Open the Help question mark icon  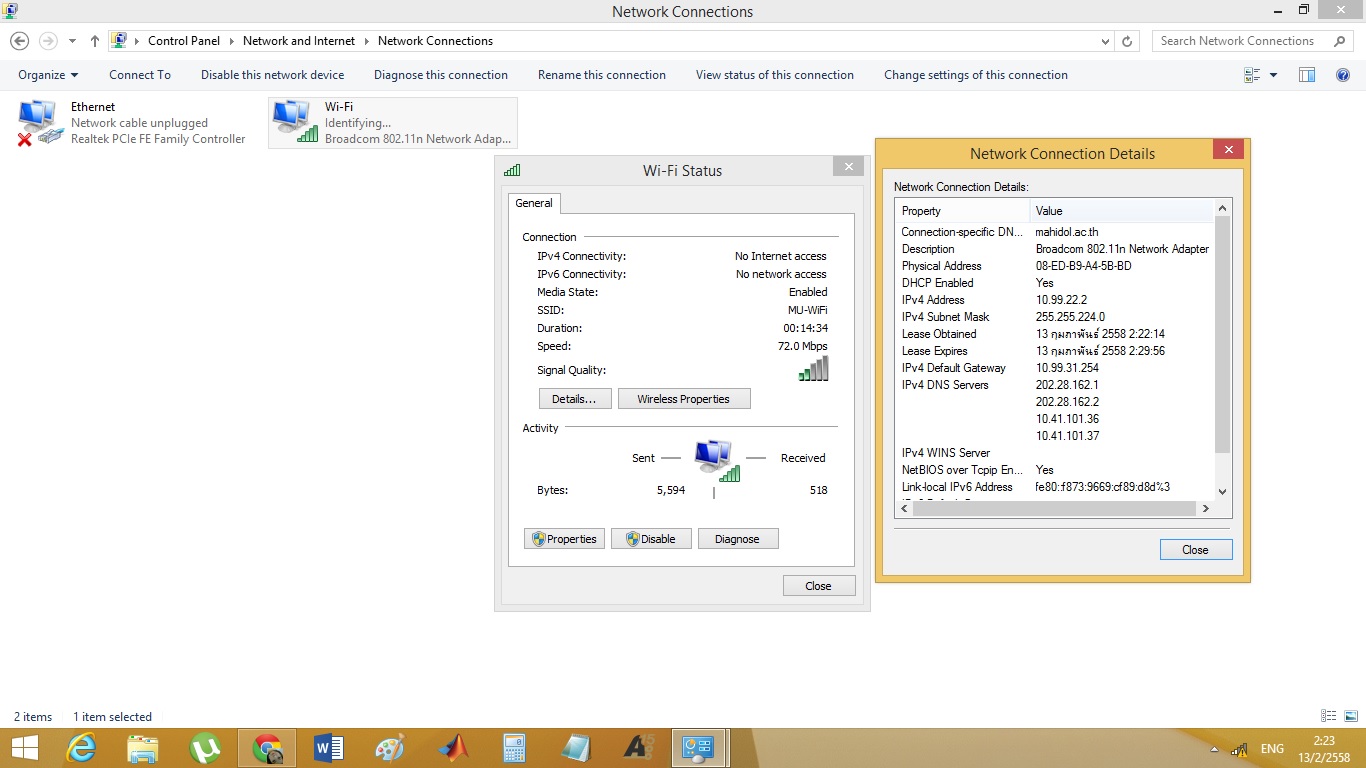click(x=1343, y=75)
